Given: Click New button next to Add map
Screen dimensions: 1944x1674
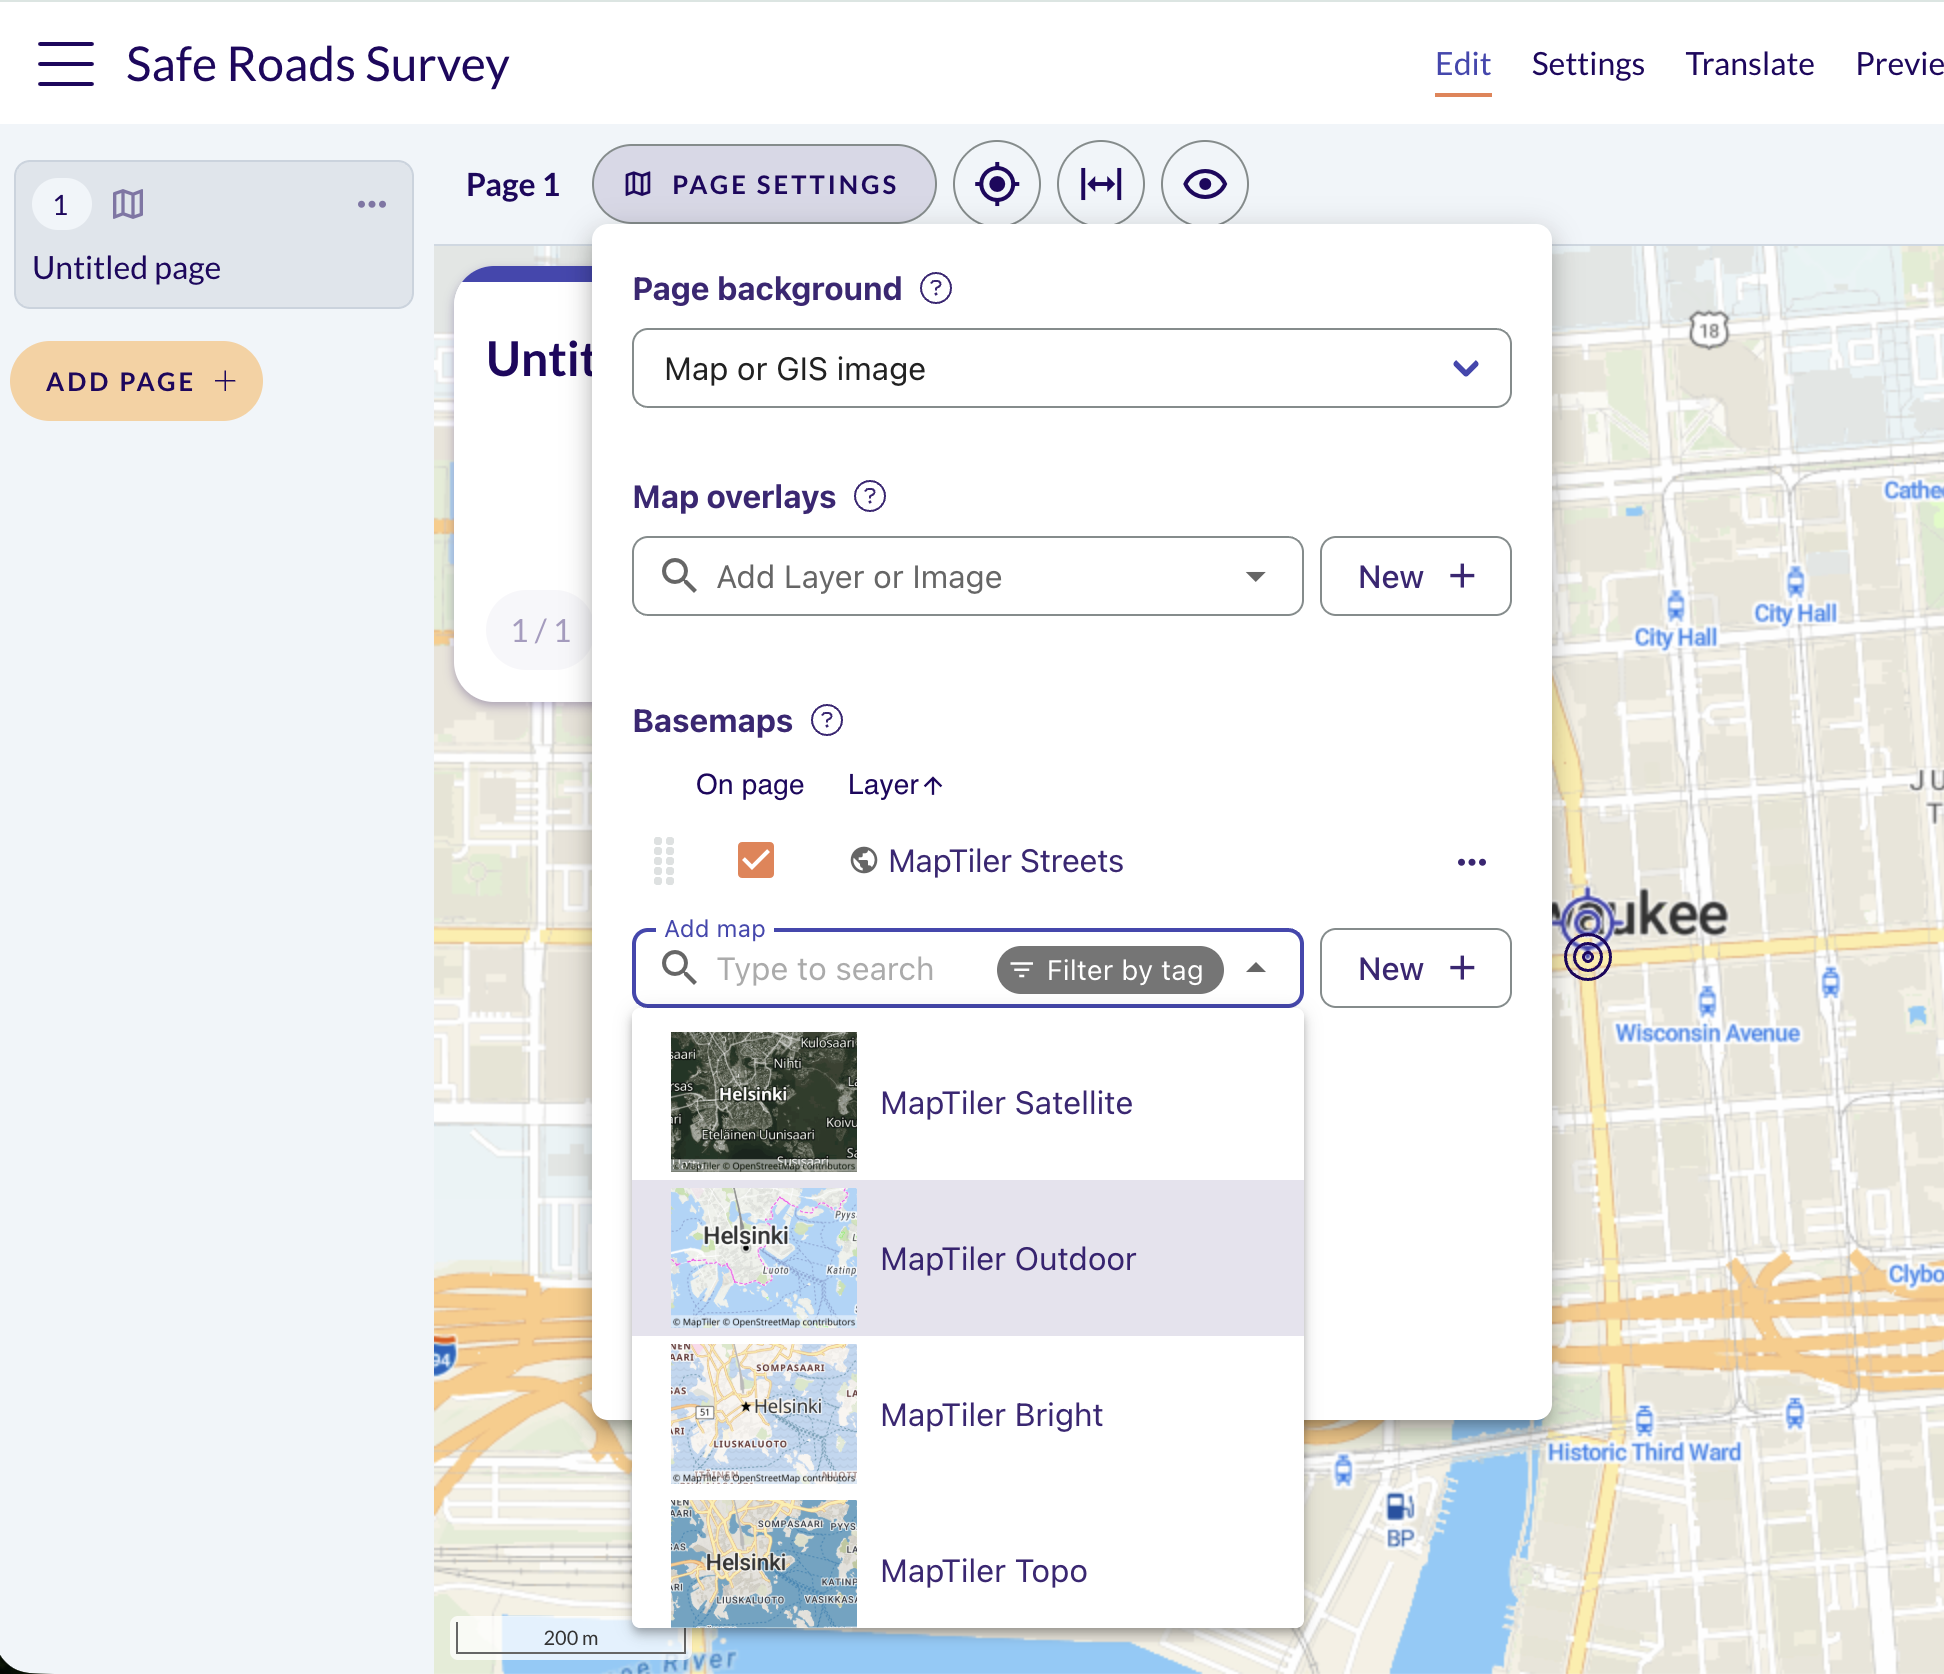Looking at the screenshot, I should tap(1416, 968).
